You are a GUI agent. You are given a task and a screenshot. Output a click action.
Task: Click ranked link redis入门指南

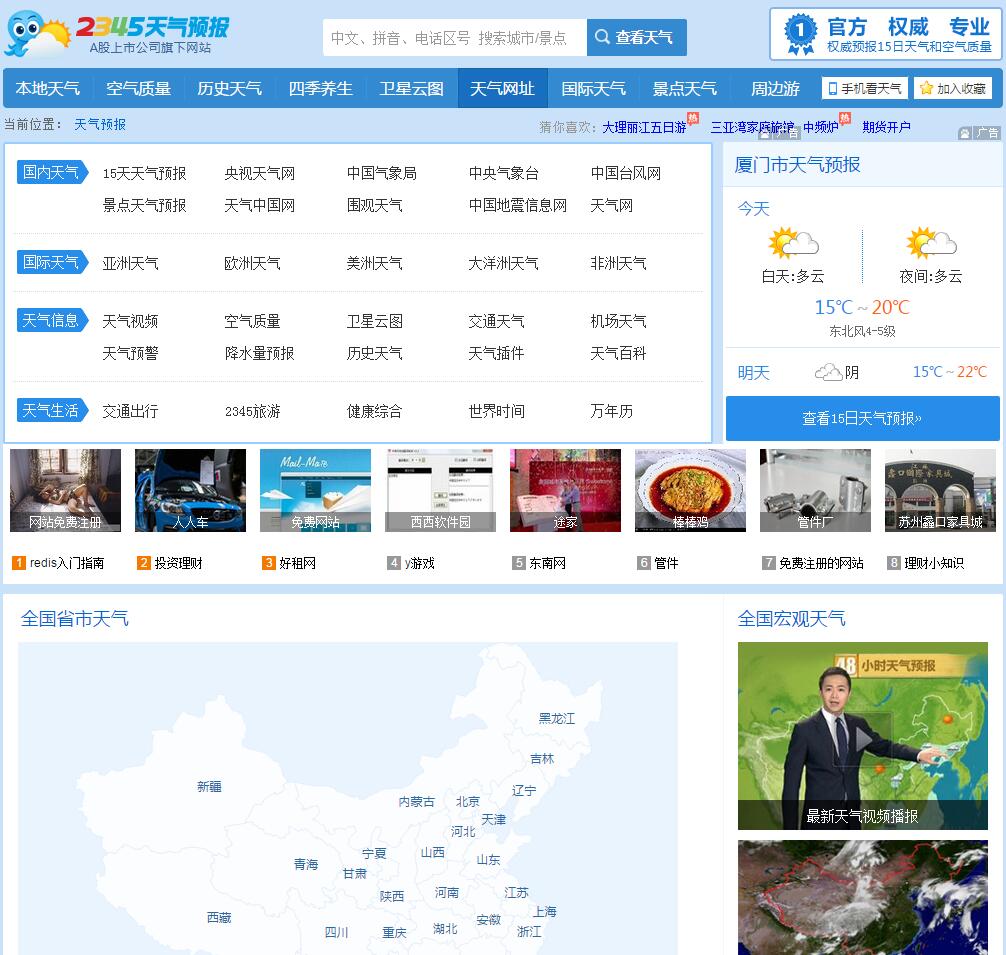pos(67,563)
